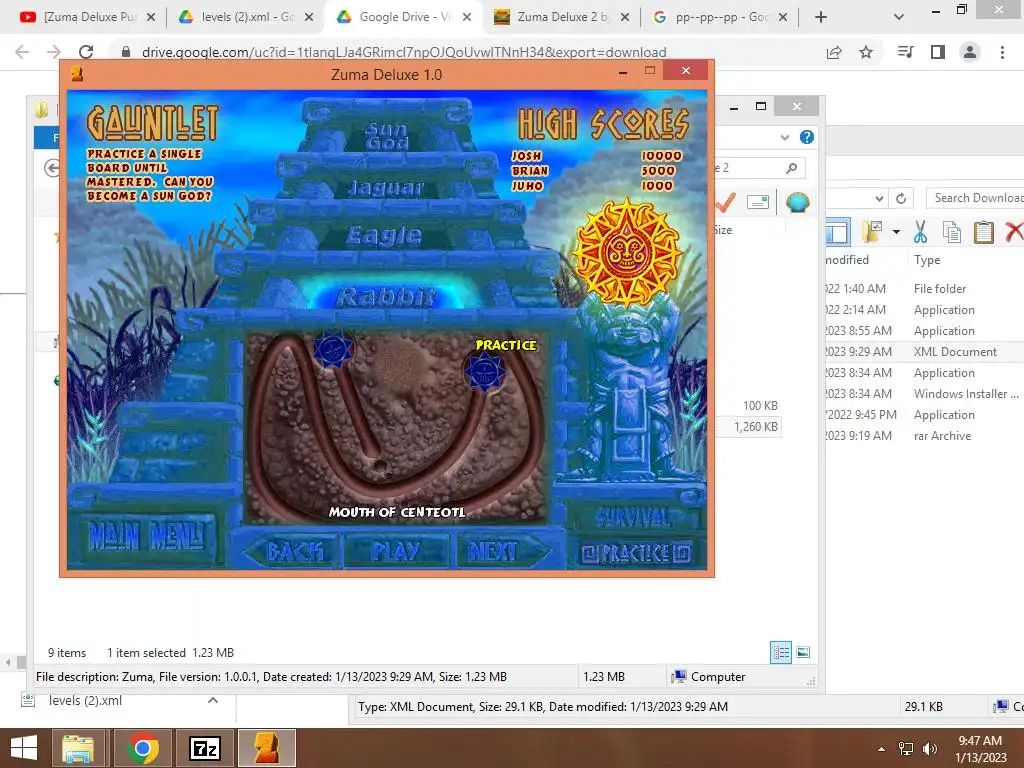Image resolution: width=1024 pixels, height=768 pixels.
Task: Click the Search Downloads field
Action: (x=975, y=198)
